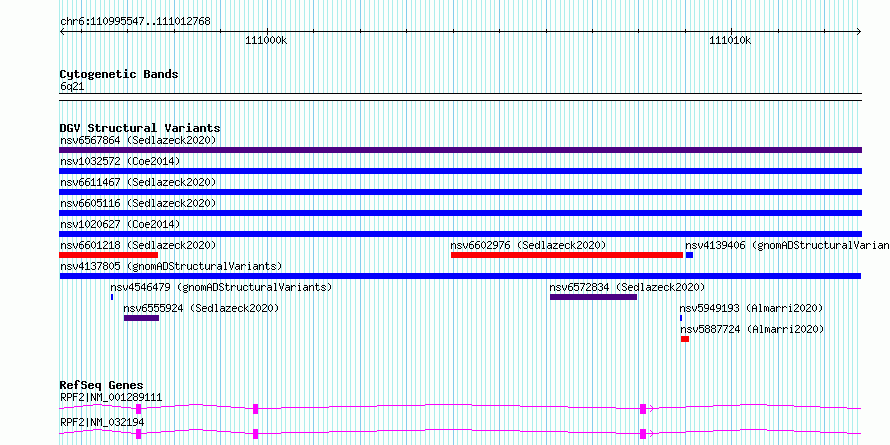Viewport: 890px width, 445px height.
Task: Click the RPF2|NM_032194 transcript label
Action: pos(102,422)
